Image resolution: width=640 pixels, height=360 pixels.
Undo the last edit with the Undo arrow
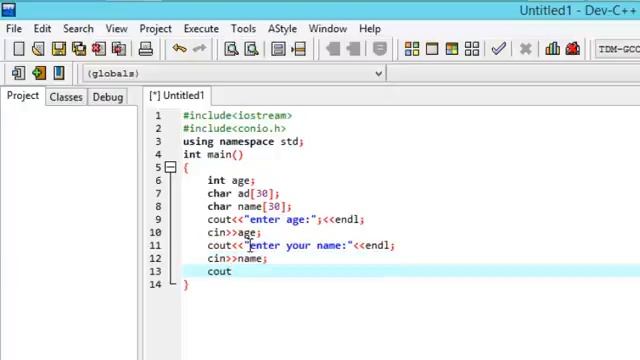[179, 49]
